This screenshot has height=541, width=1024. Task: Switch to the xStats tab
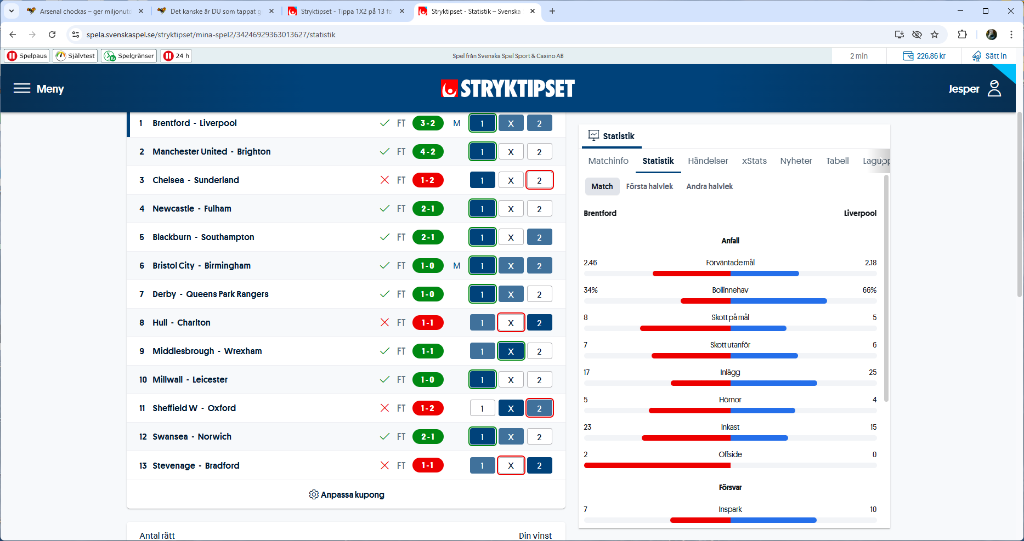(x=754, y=161)
